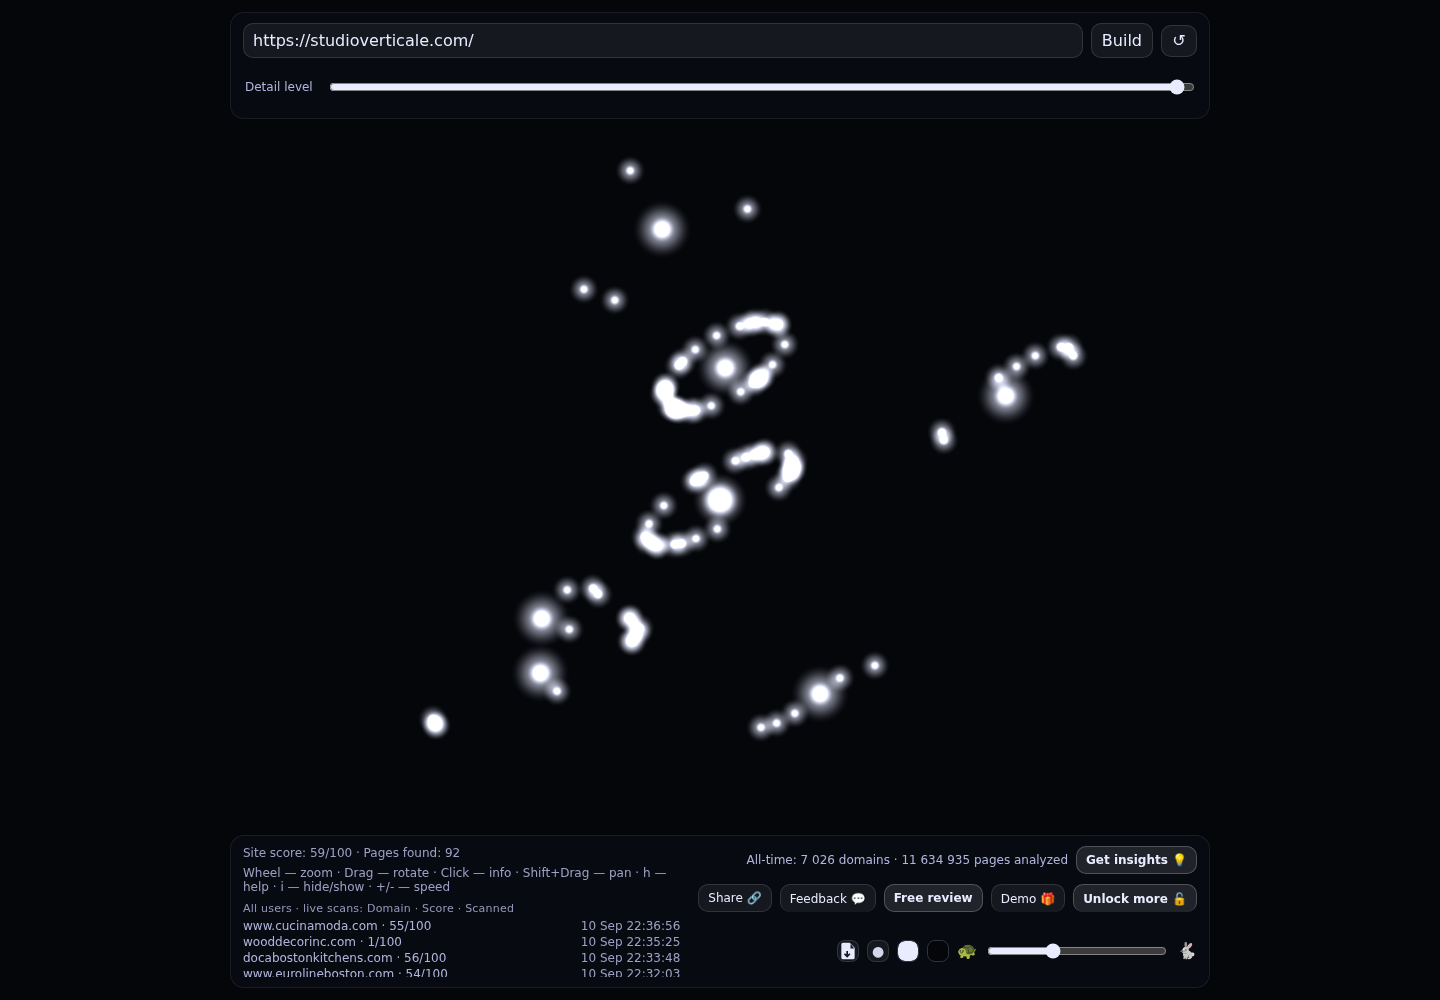Viewport: 1440px width, 1000px height.
Task: Click Unlock more button
Action: (1135, 898)
